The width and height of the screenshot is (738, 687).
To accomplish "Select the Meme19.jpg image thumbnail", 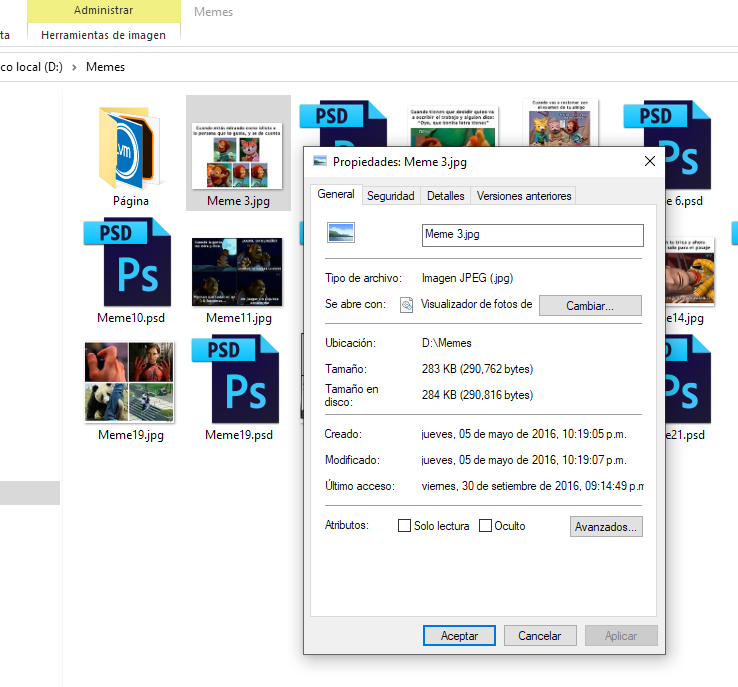I will [x=130, y=382].
